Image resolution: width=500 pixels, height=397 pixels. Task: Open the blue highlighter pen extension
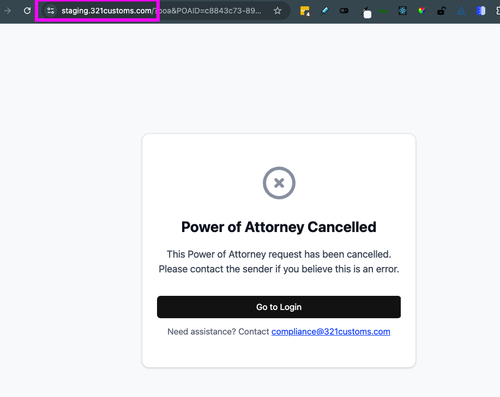[x=324, y=11]
